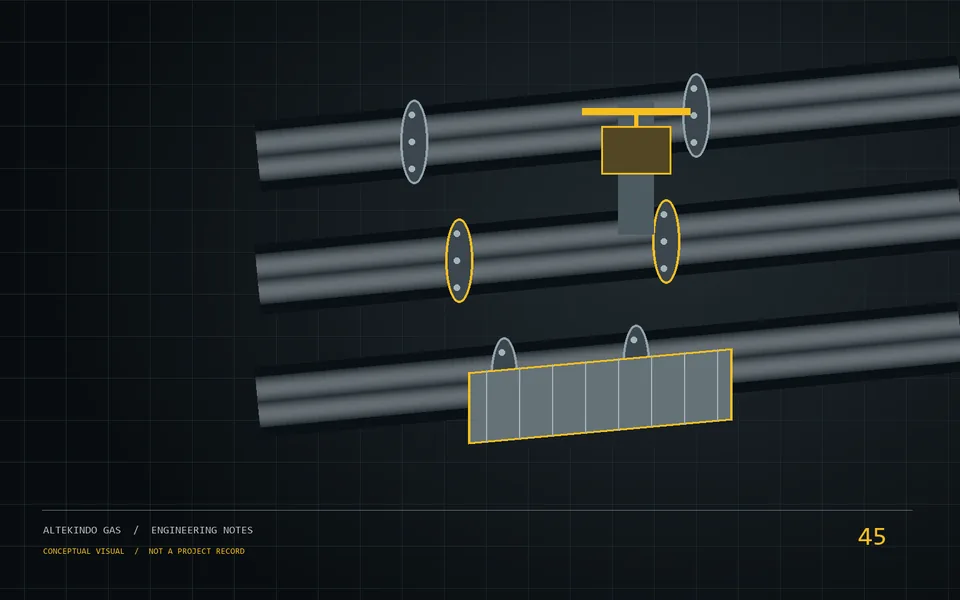Select the gray valve stem below the box
The width and height of the screenshot is (960, 600).
click(636, 205)
